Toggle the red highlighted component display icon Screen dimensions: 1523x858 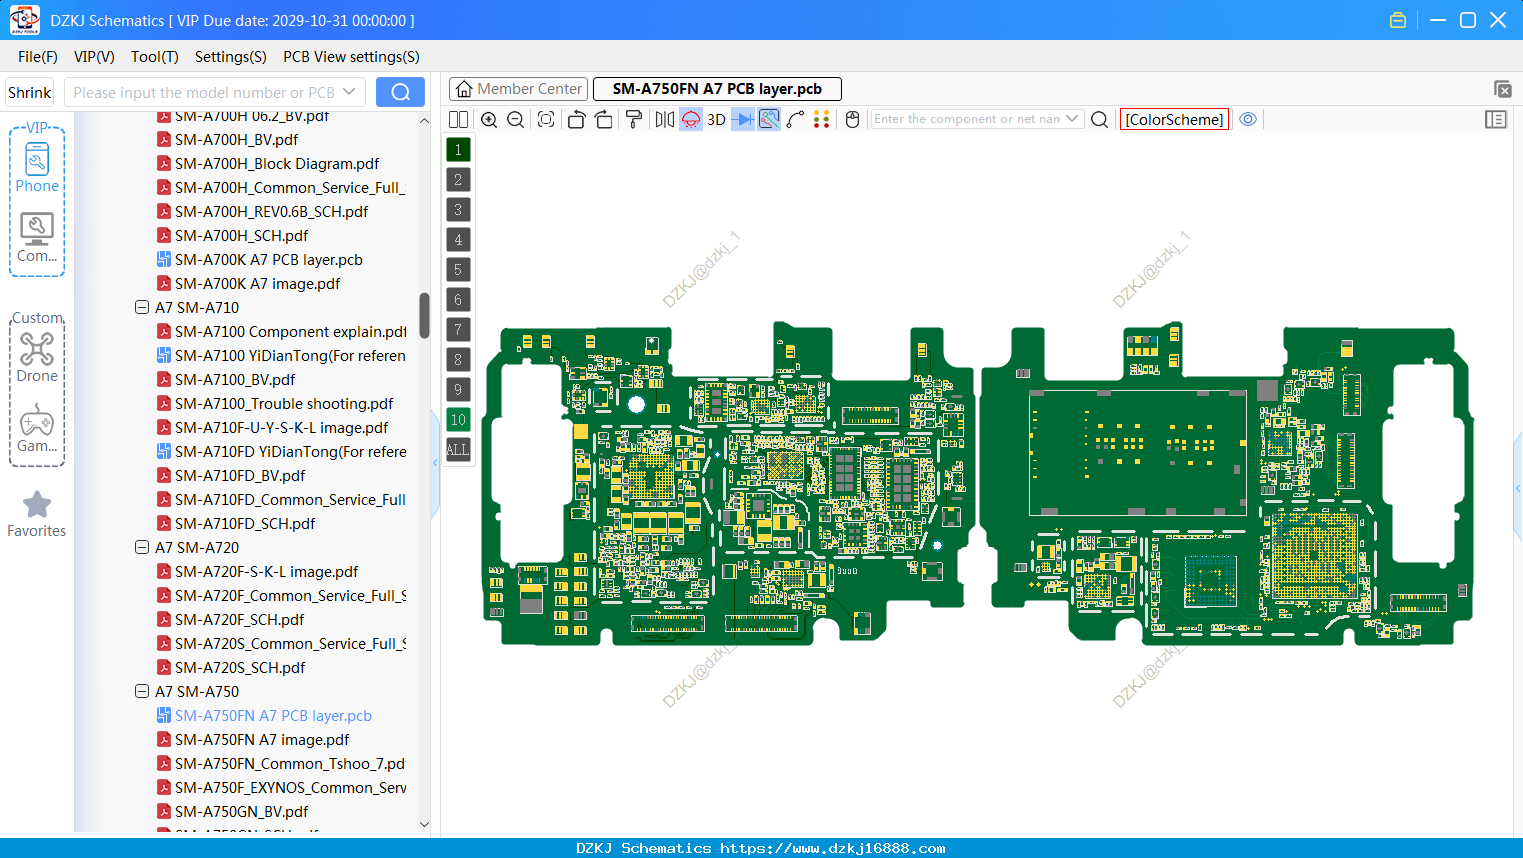[691, 119]
